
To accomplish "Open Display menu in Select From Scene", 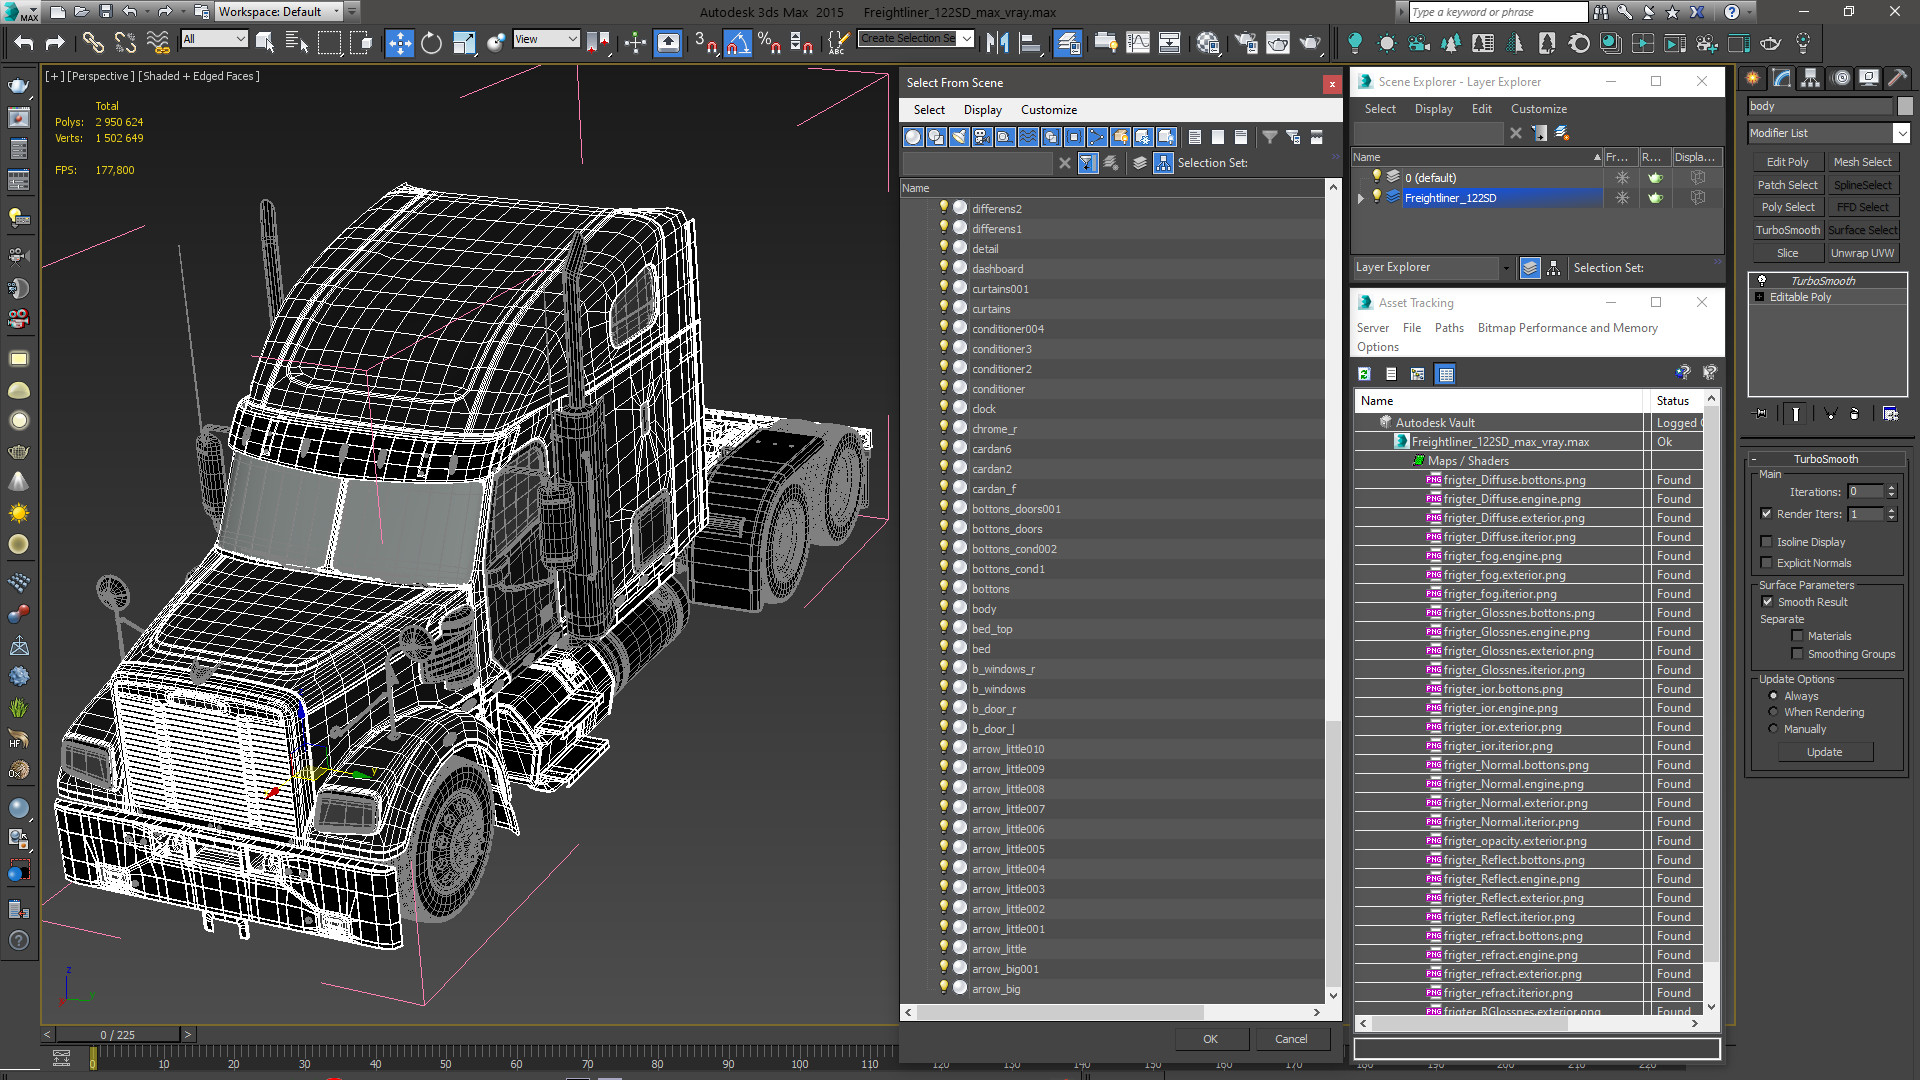I will point(982,110).
